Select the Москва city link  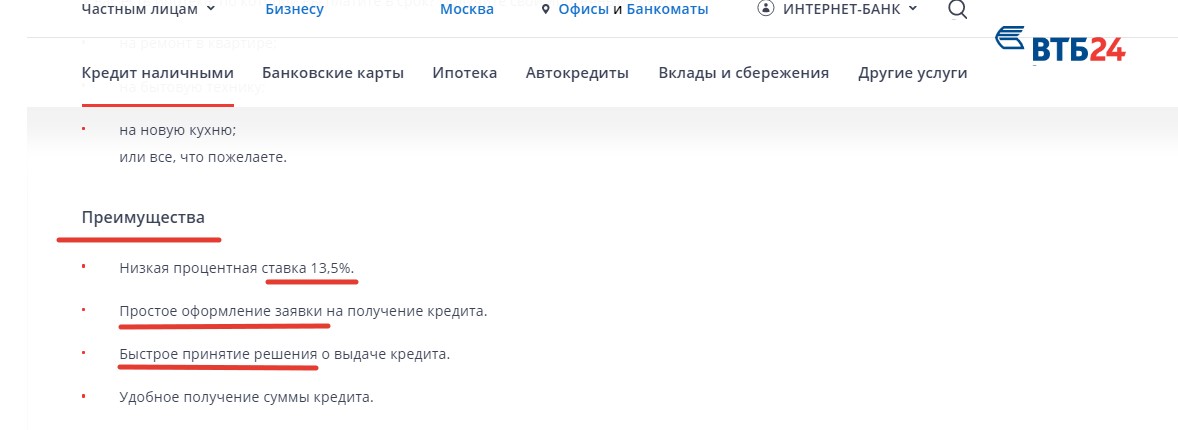(x=466, y=9)
